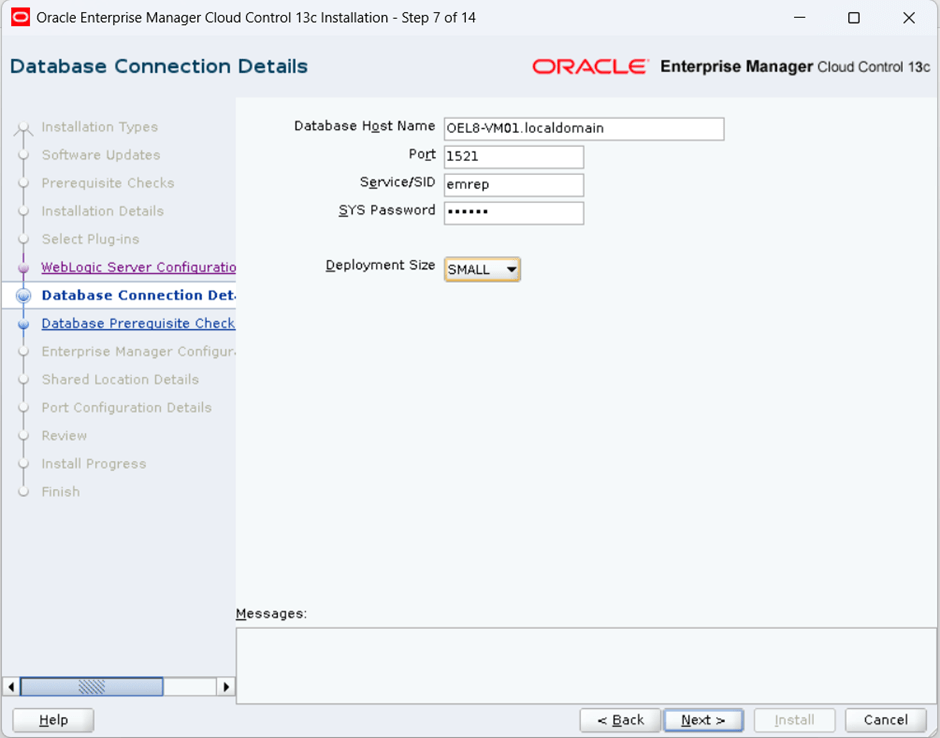
Task: Click the Database Connection Details step marker
Action: 23,296
